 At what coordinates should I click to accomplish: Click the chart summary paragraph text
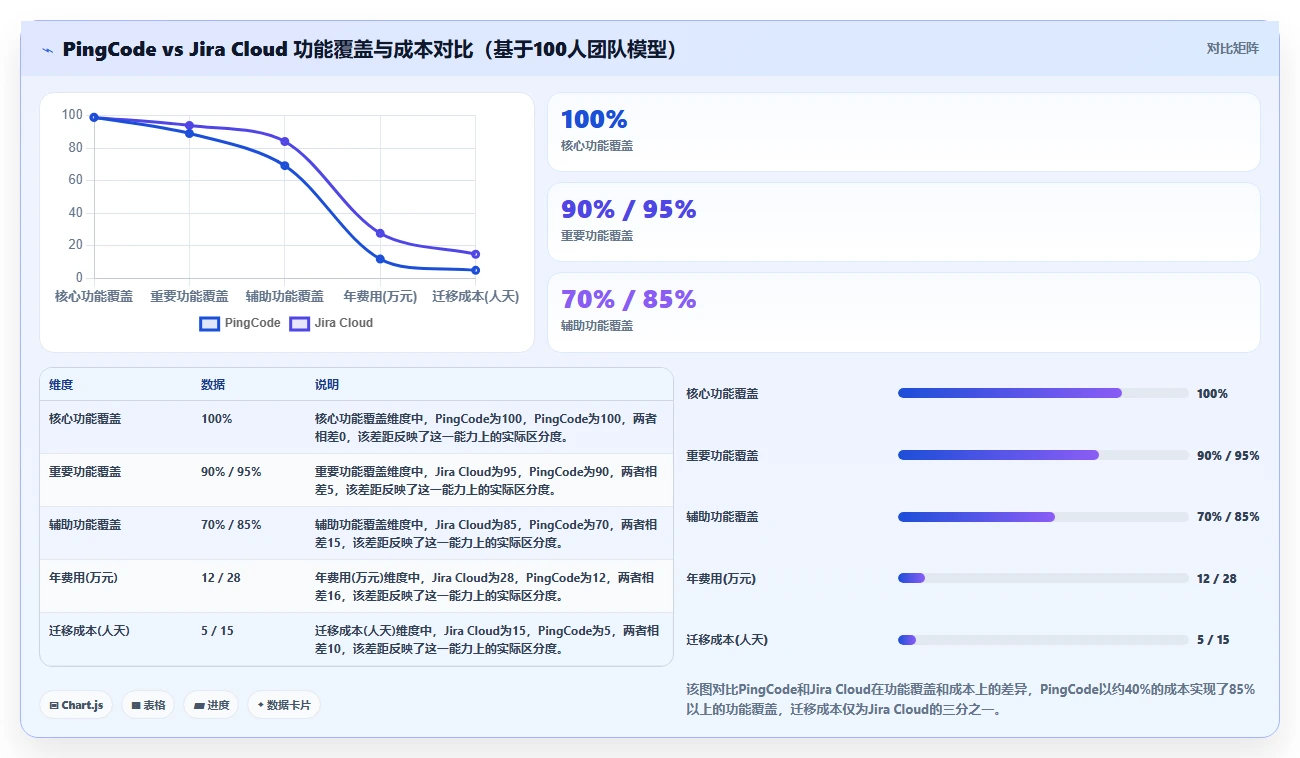click(x=970, y=699)
